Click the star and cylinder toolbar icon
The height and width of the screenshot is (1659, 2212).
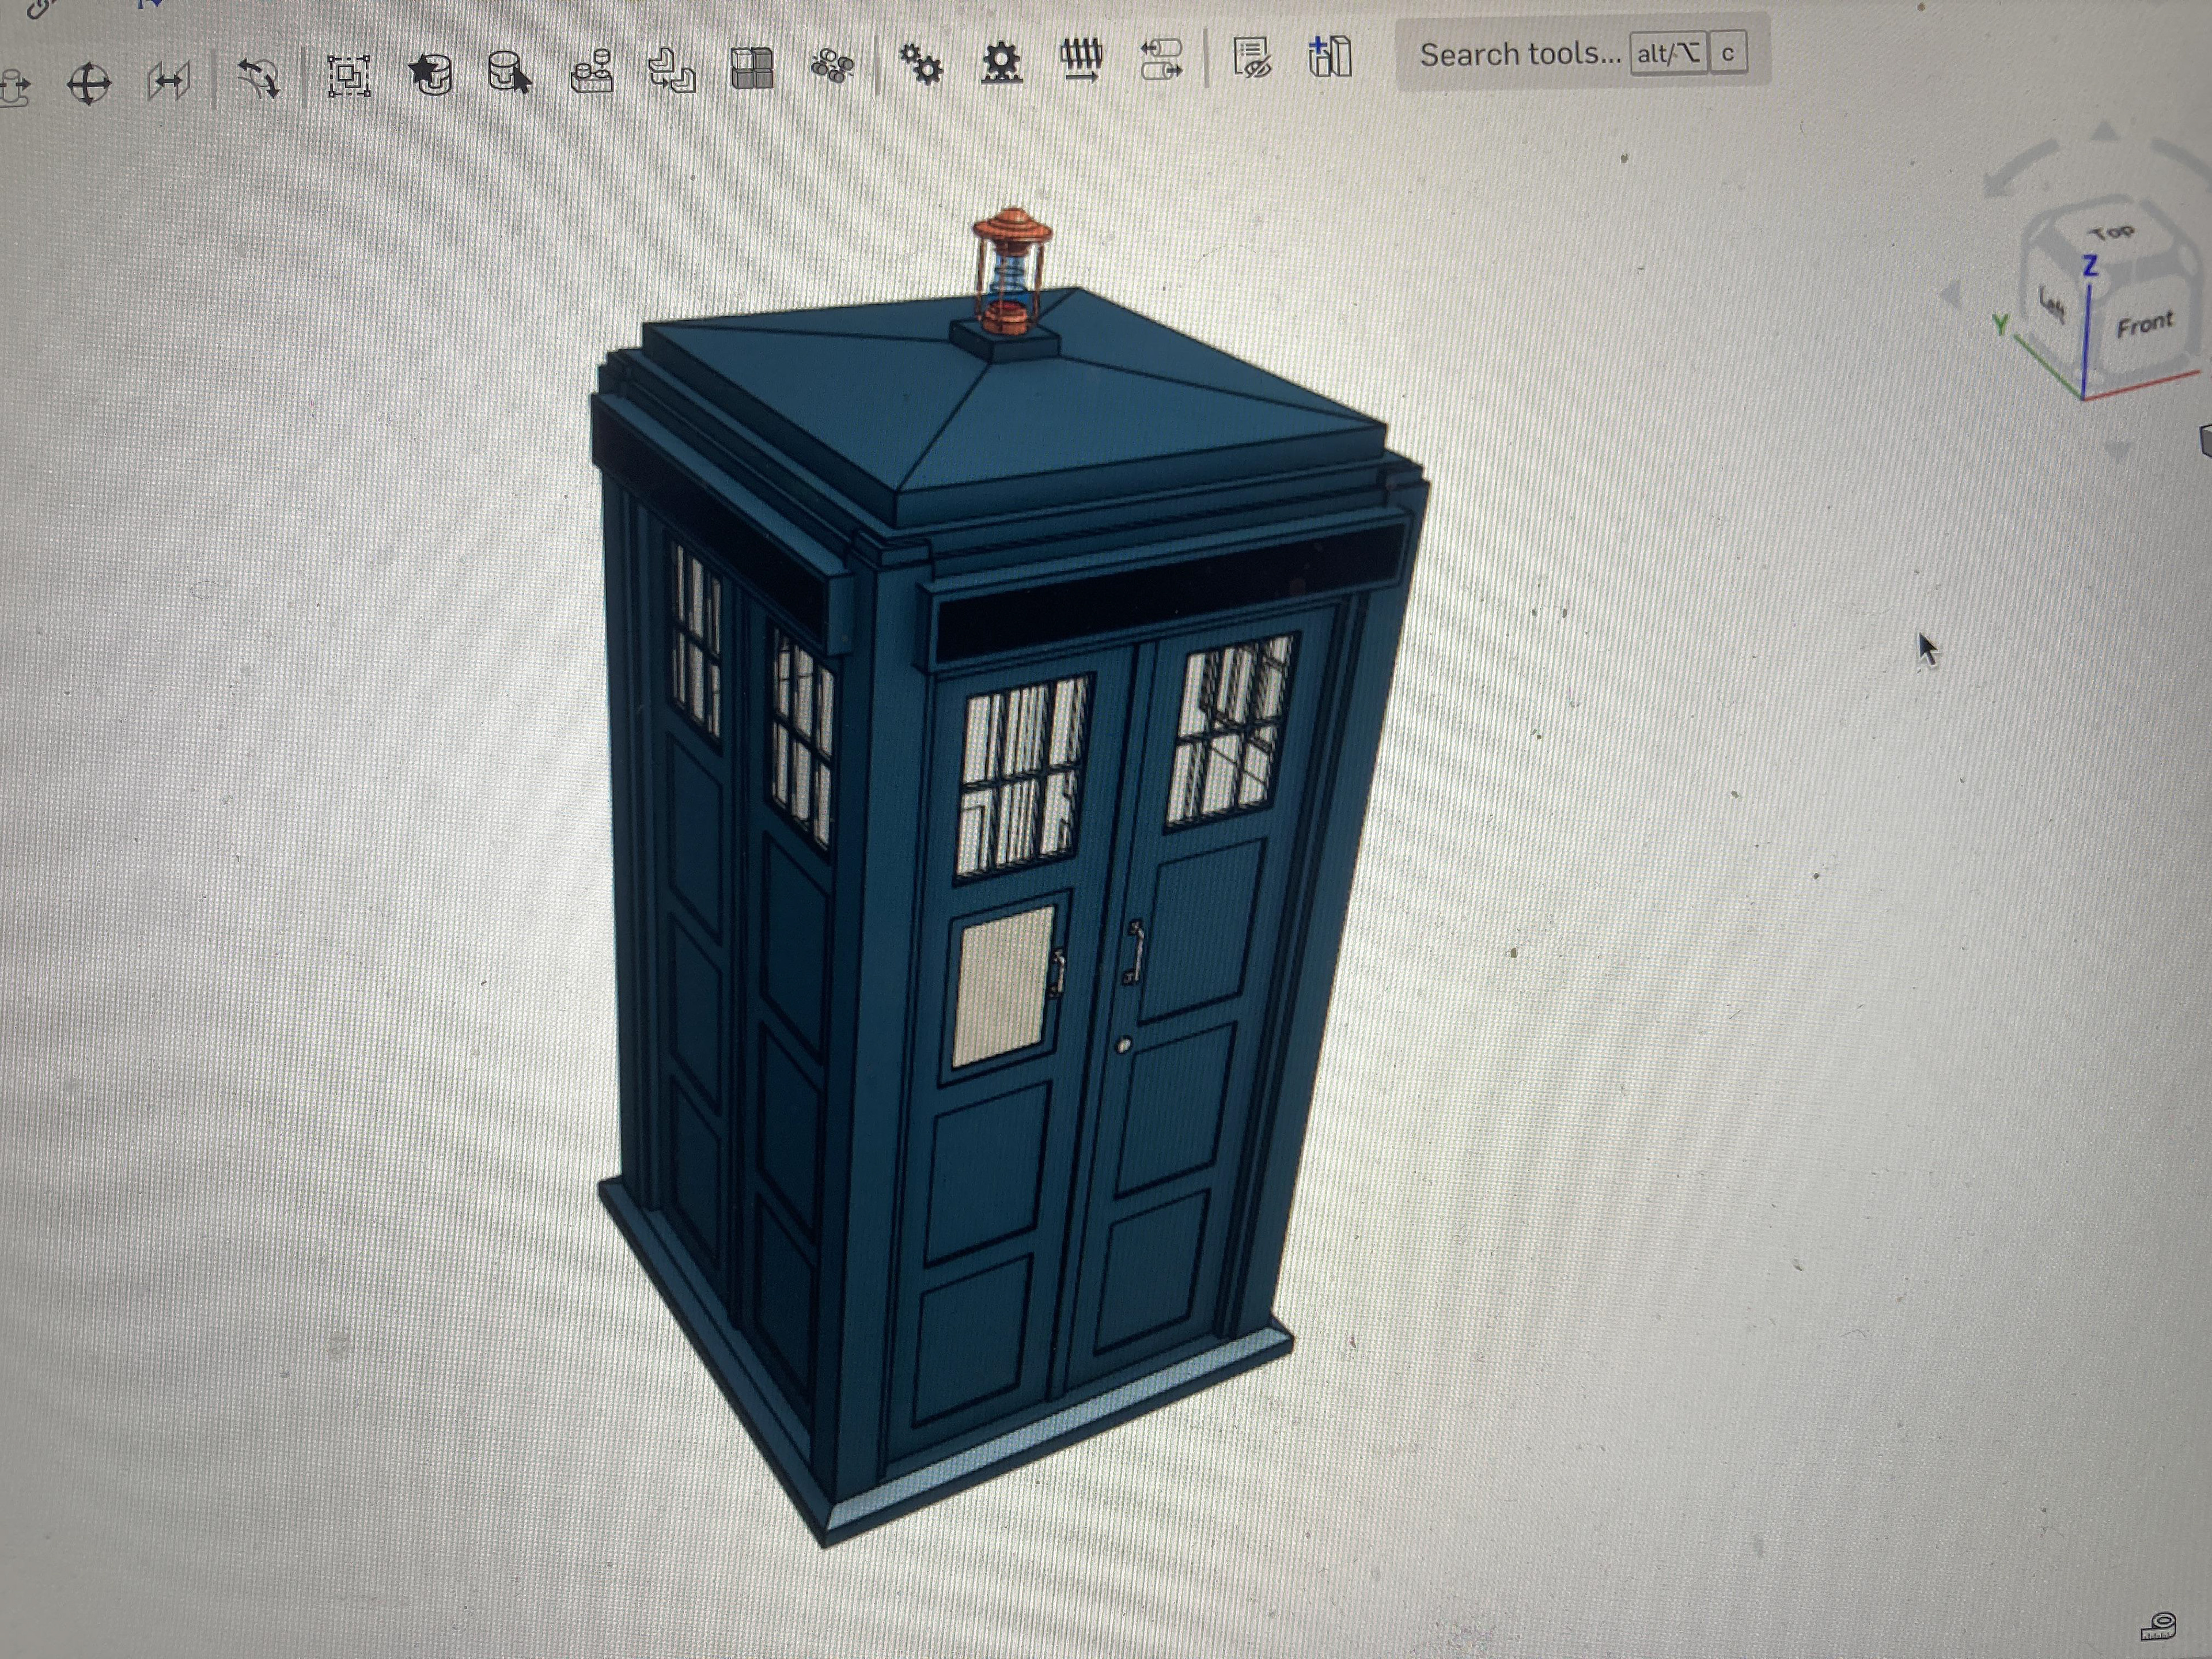coord(431,74)
